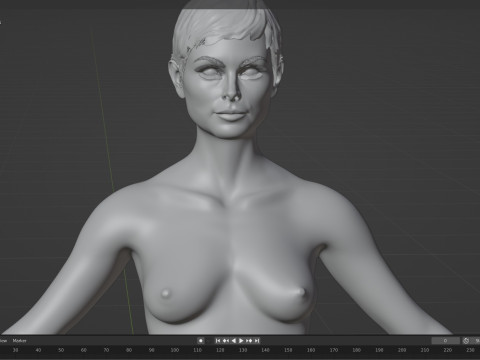The image size is (480, 360).
Task: Jump to timeline end frame
Action: tap(257, 340)
